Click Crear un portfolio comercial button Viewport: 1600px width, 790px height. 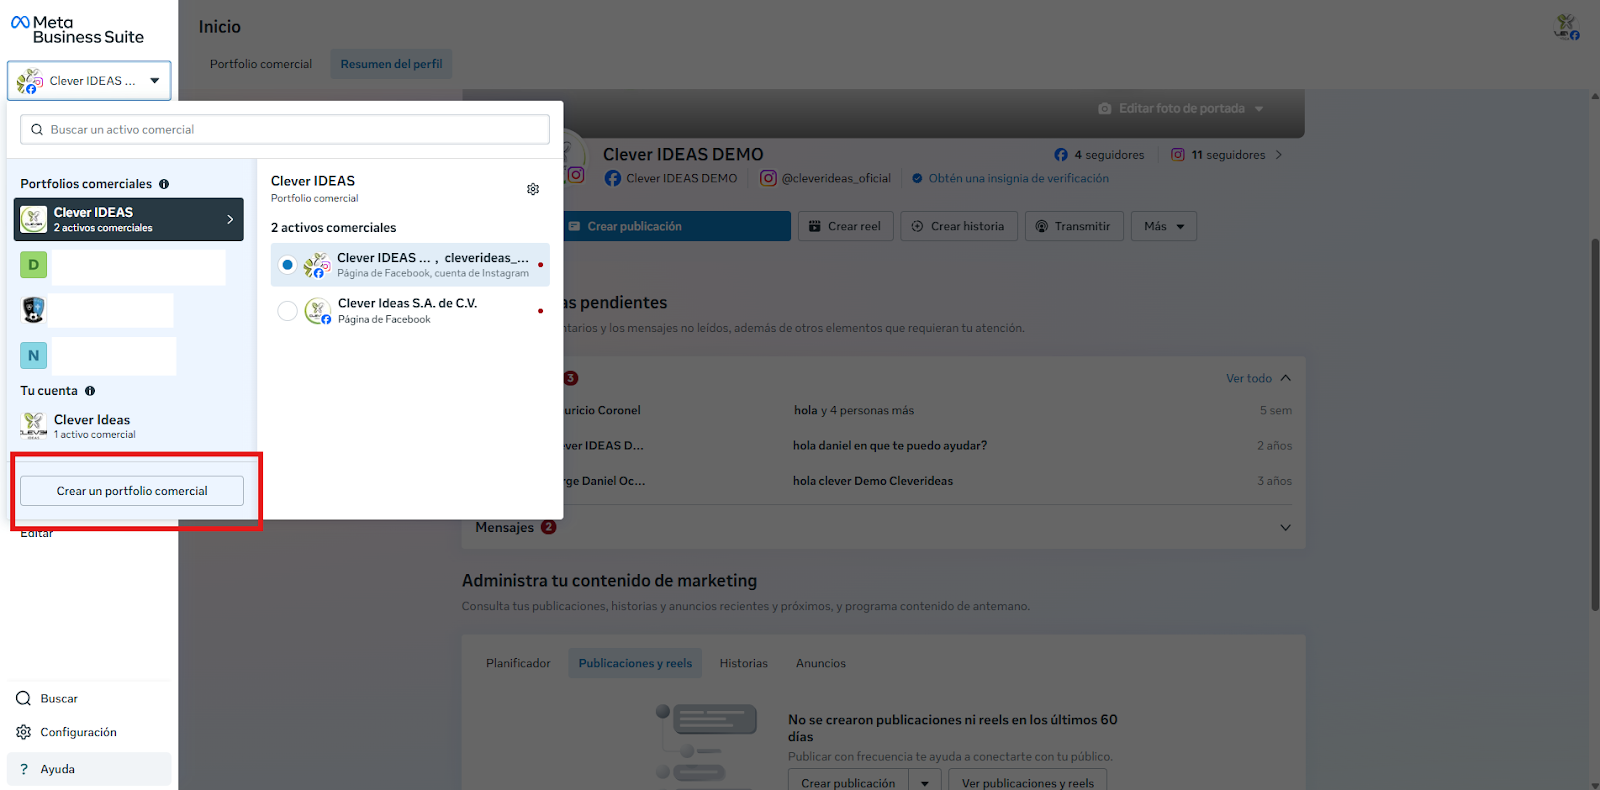point(132,491)
